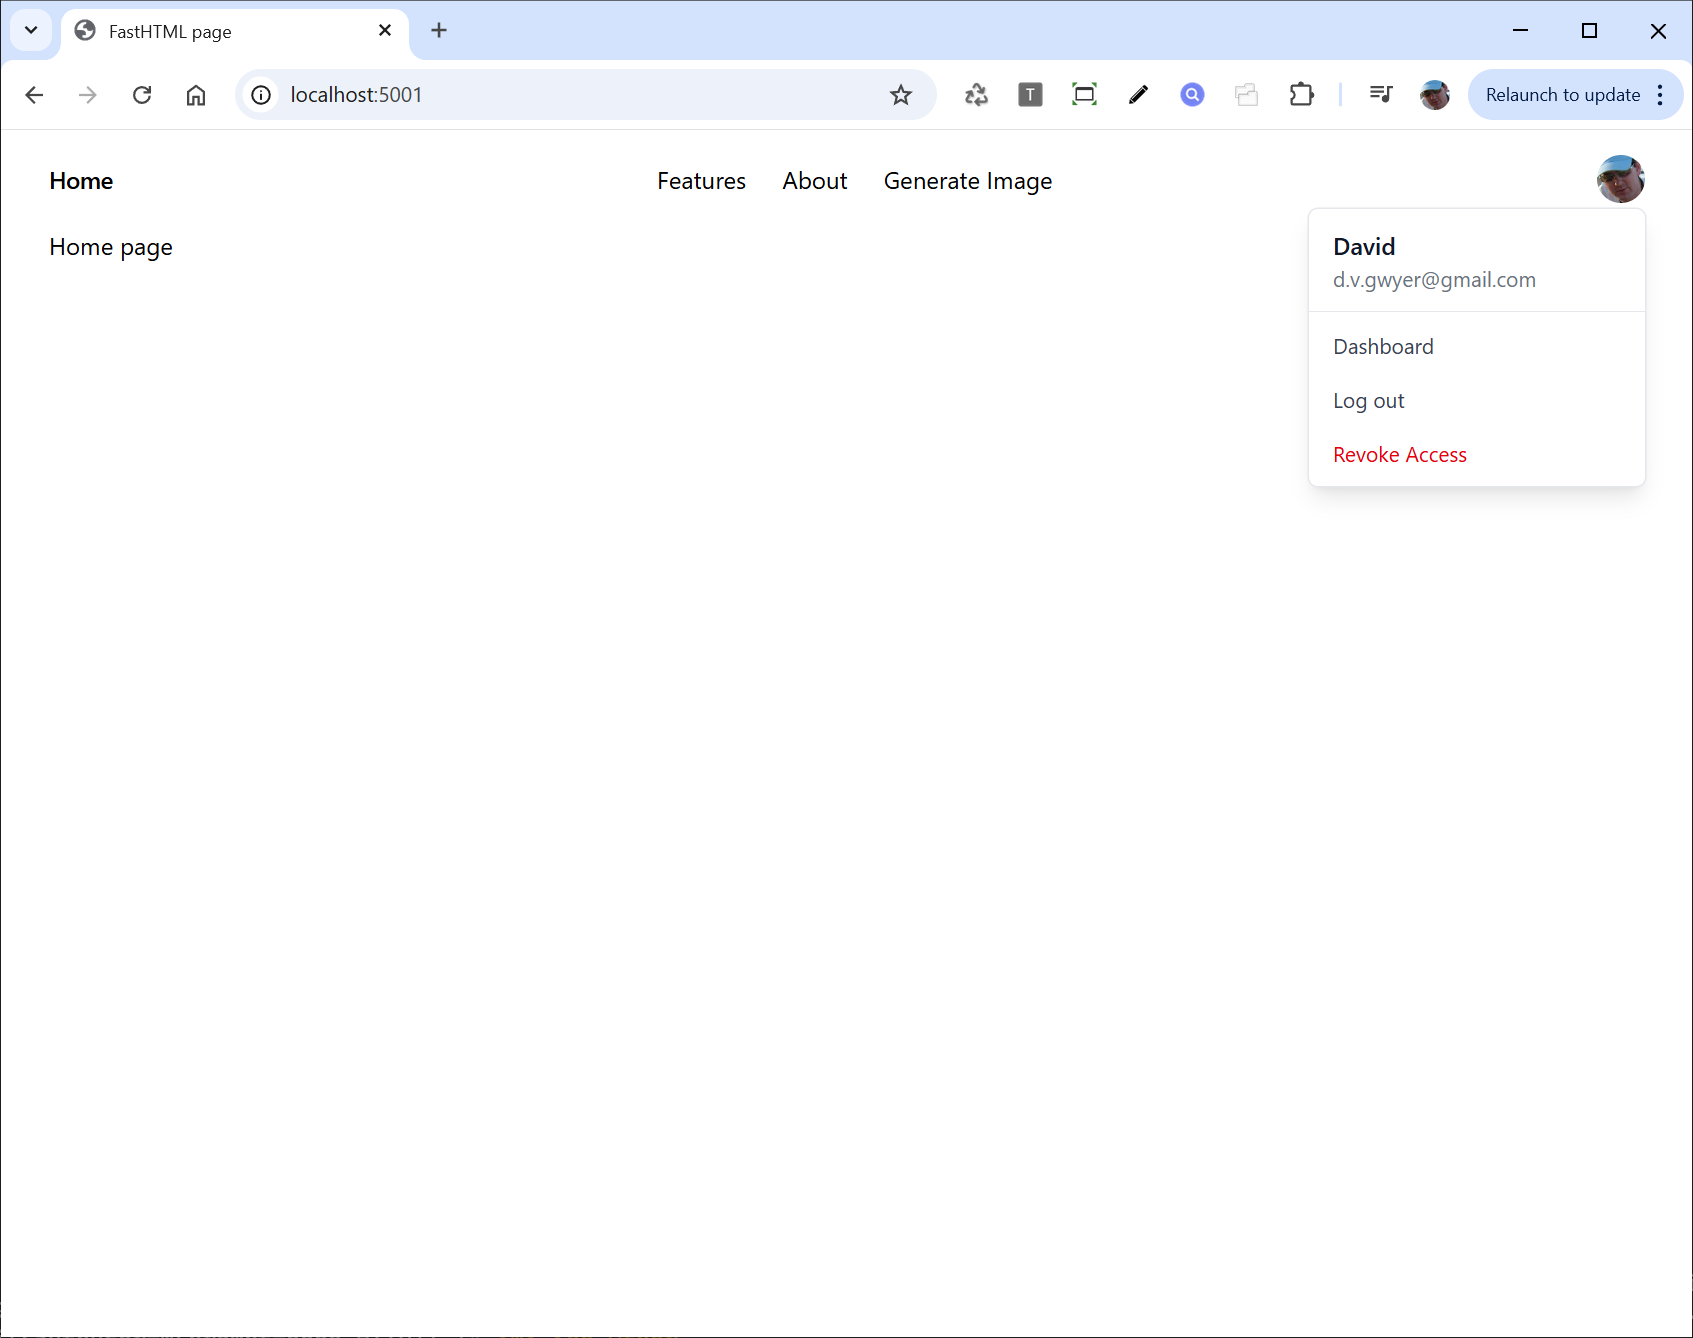Select Dashboard from the user menu
Viewport: 1693px width, 1338px height.
pos(1383,347)
